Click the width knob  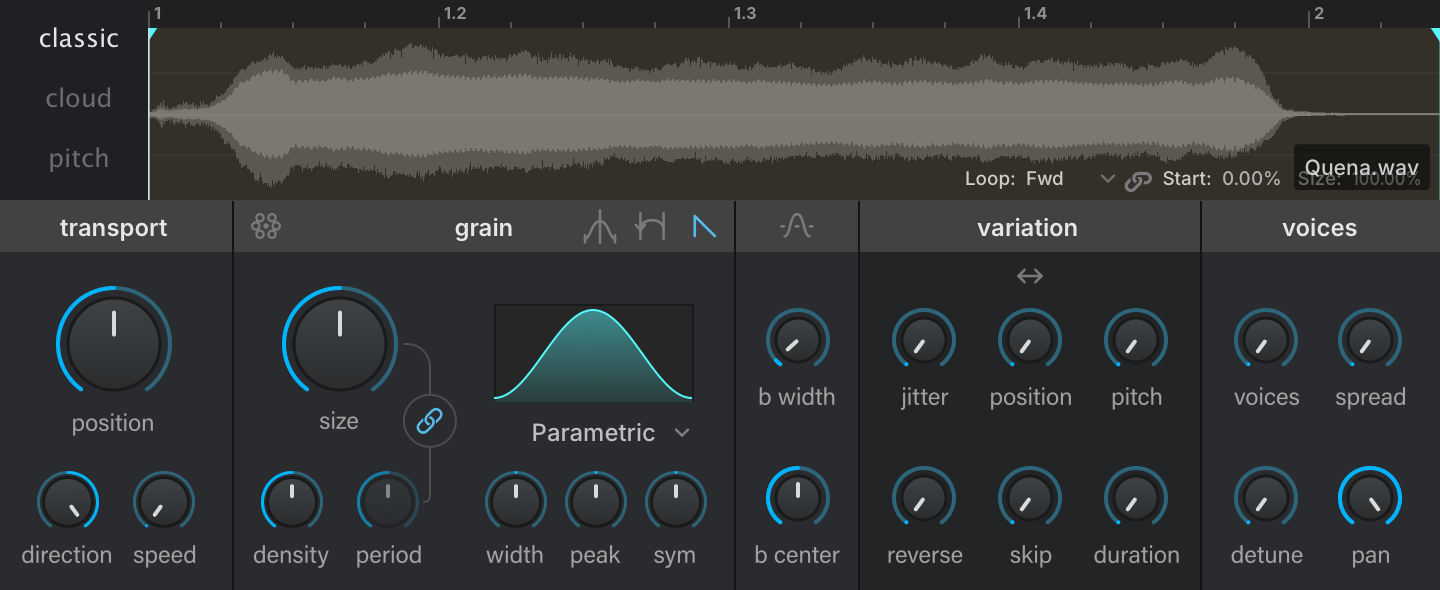point(516,502)
